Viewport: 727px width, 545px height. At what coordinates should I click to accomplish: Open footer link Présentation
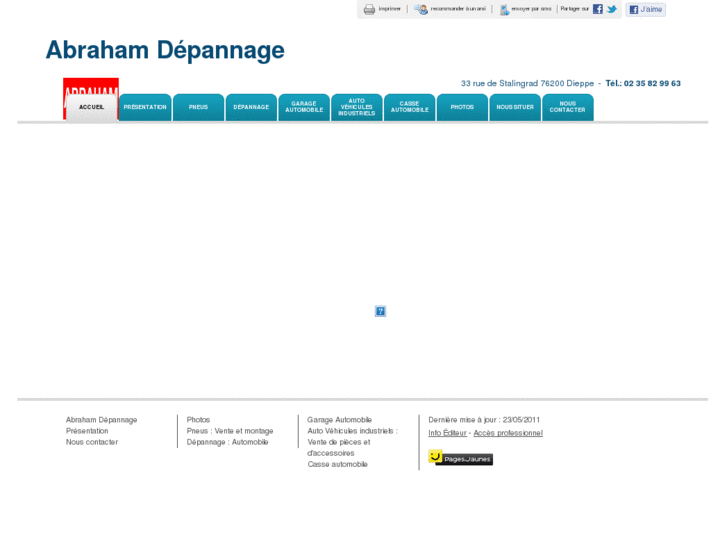[87, 431]
